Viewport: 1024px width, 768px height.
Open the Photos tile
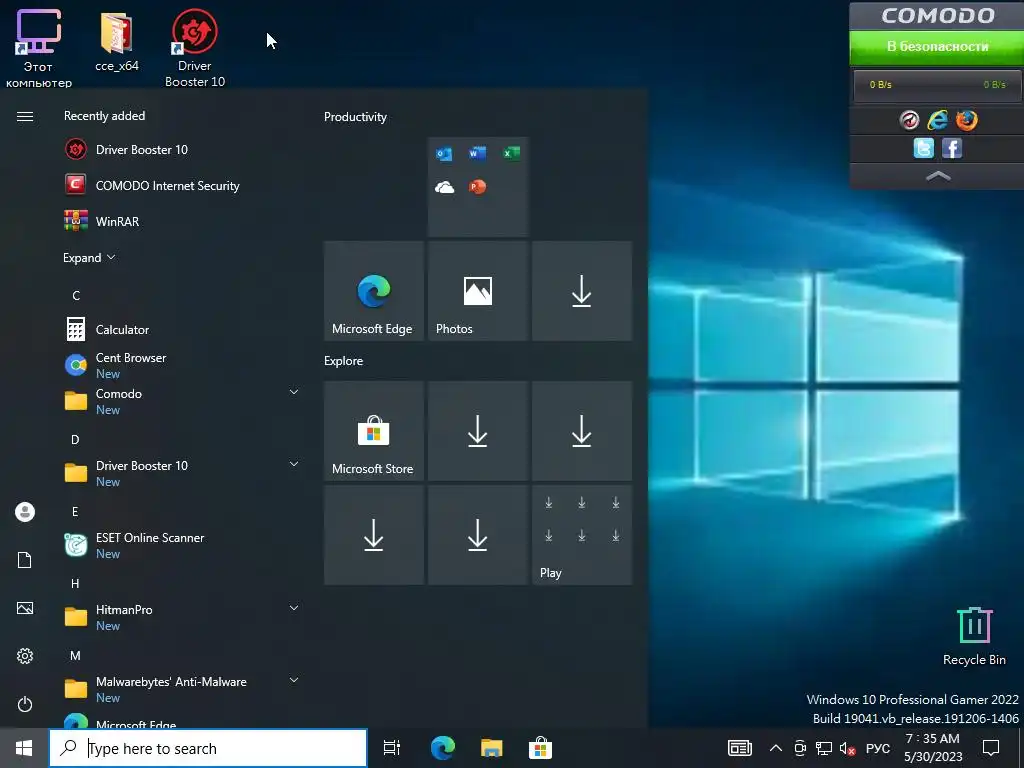478,291
